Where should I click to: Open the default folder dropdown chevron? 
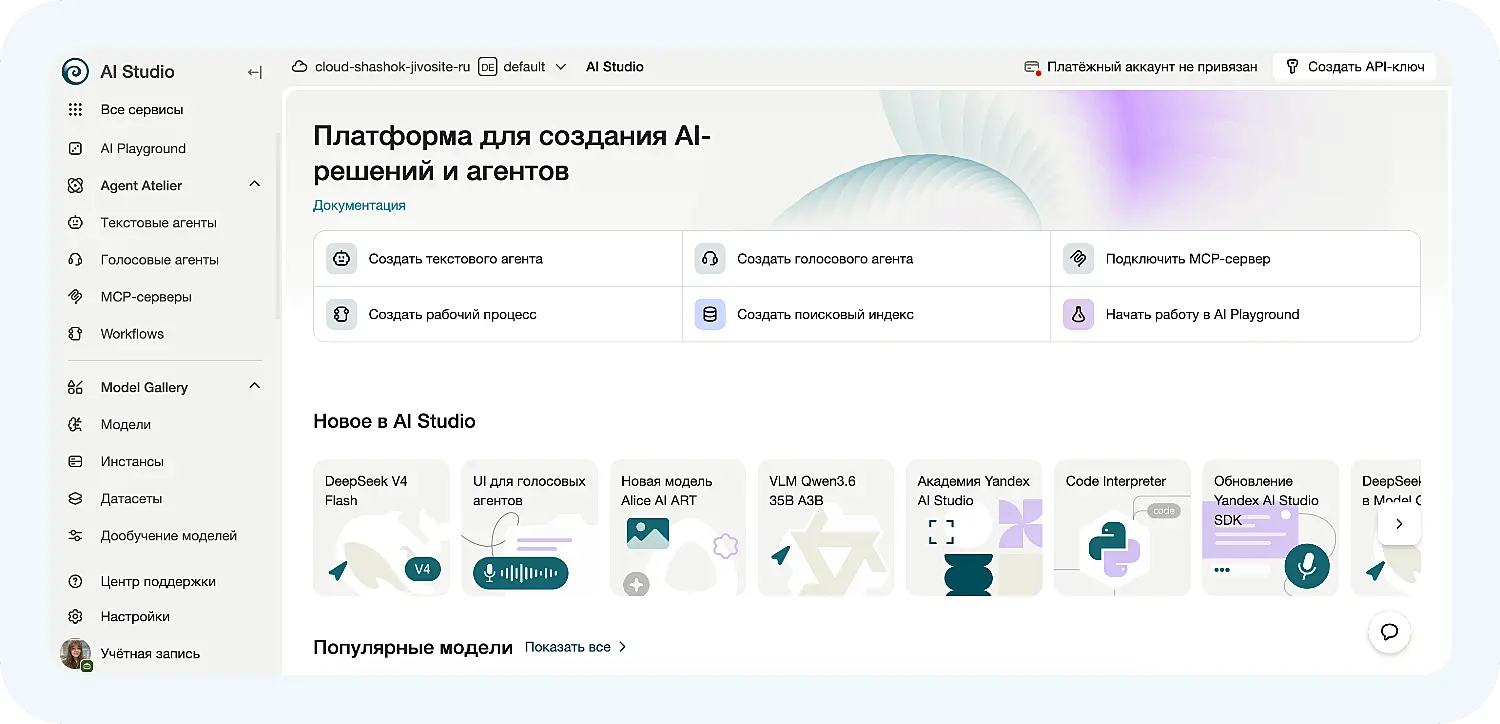[x=560, y=67]
